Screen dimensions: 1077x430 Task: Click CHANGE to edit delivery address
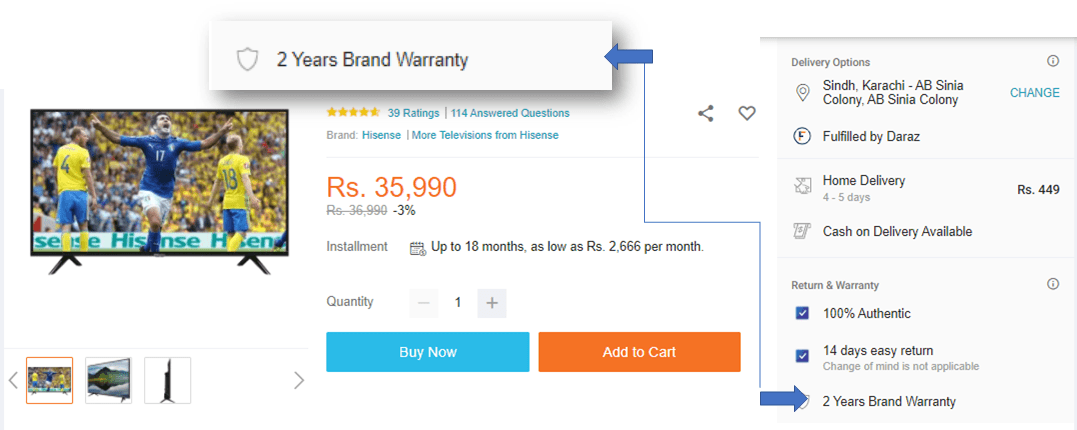tap(1034, 93)
